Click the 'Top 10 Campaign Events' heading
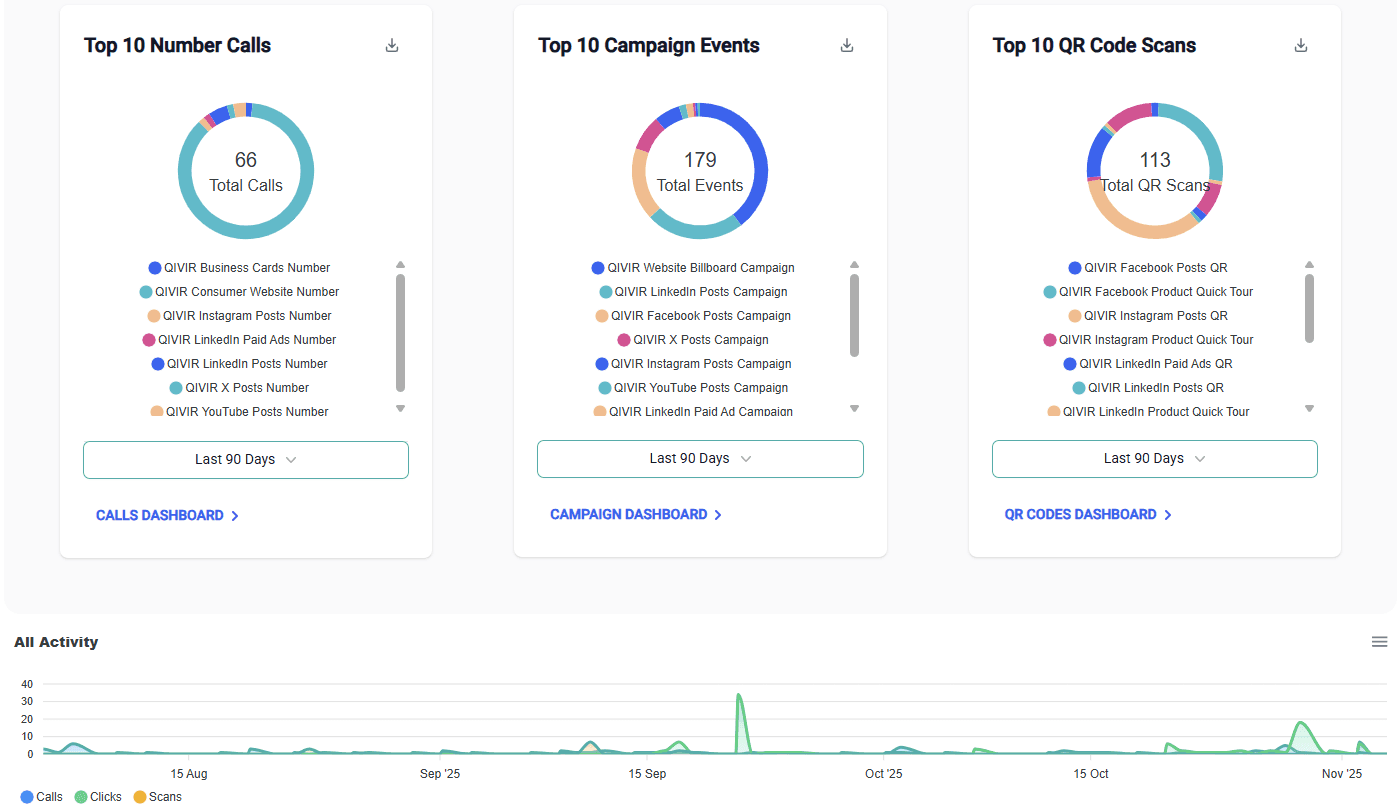 (x=649, y=45)
